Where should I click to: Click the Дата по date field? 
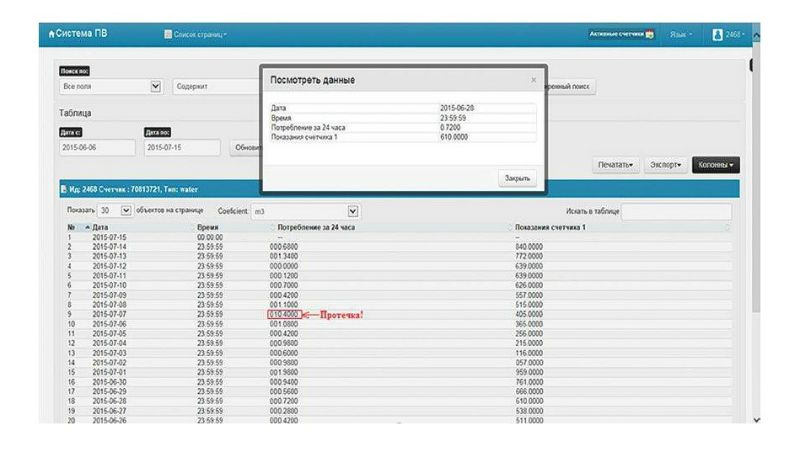coord(181,147)
